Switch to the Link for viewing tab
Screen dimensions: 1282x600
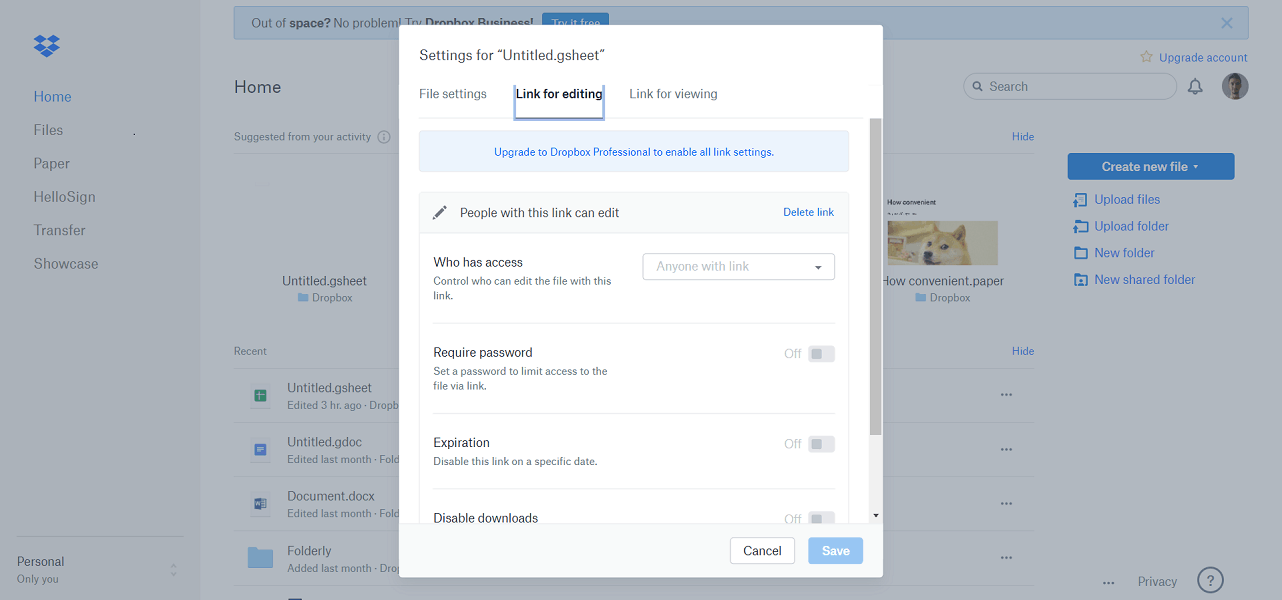(x=673, y=94)
